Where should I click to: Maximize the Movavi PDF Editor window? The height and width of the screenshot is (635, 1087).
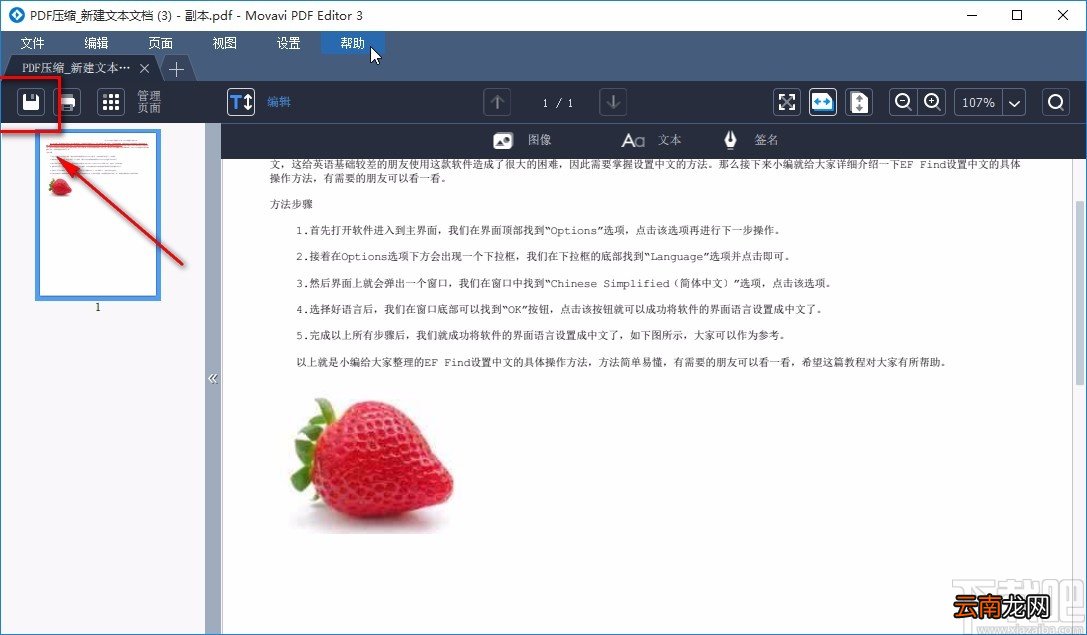pos(1017,15)
